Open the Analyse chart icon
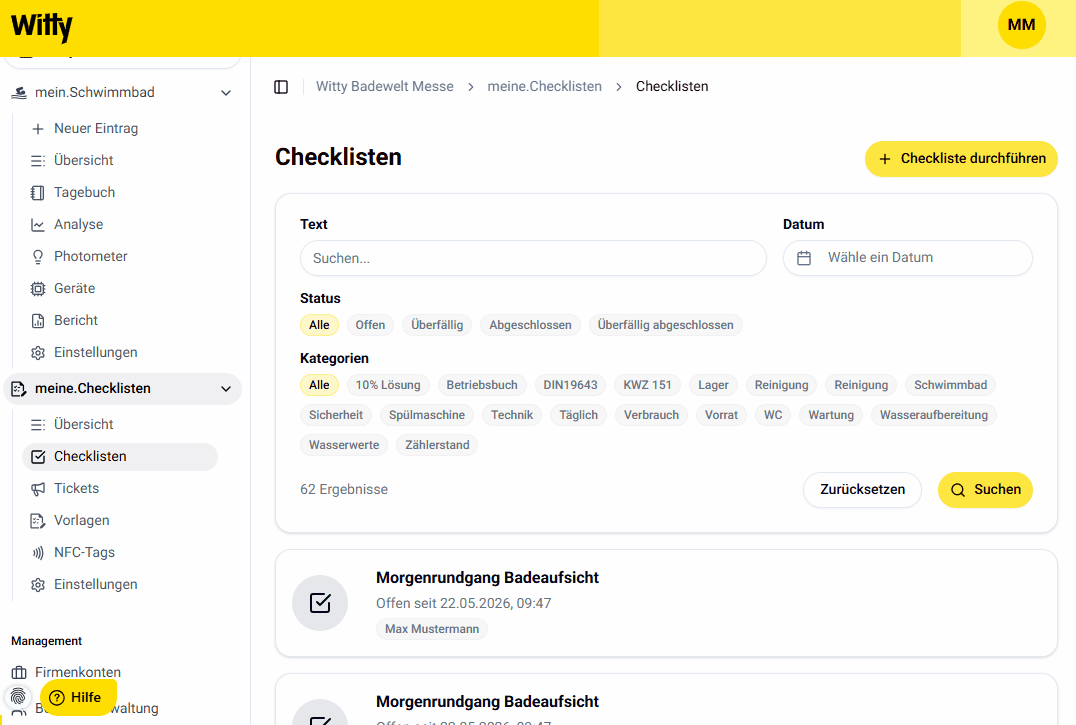 (38, 225)
